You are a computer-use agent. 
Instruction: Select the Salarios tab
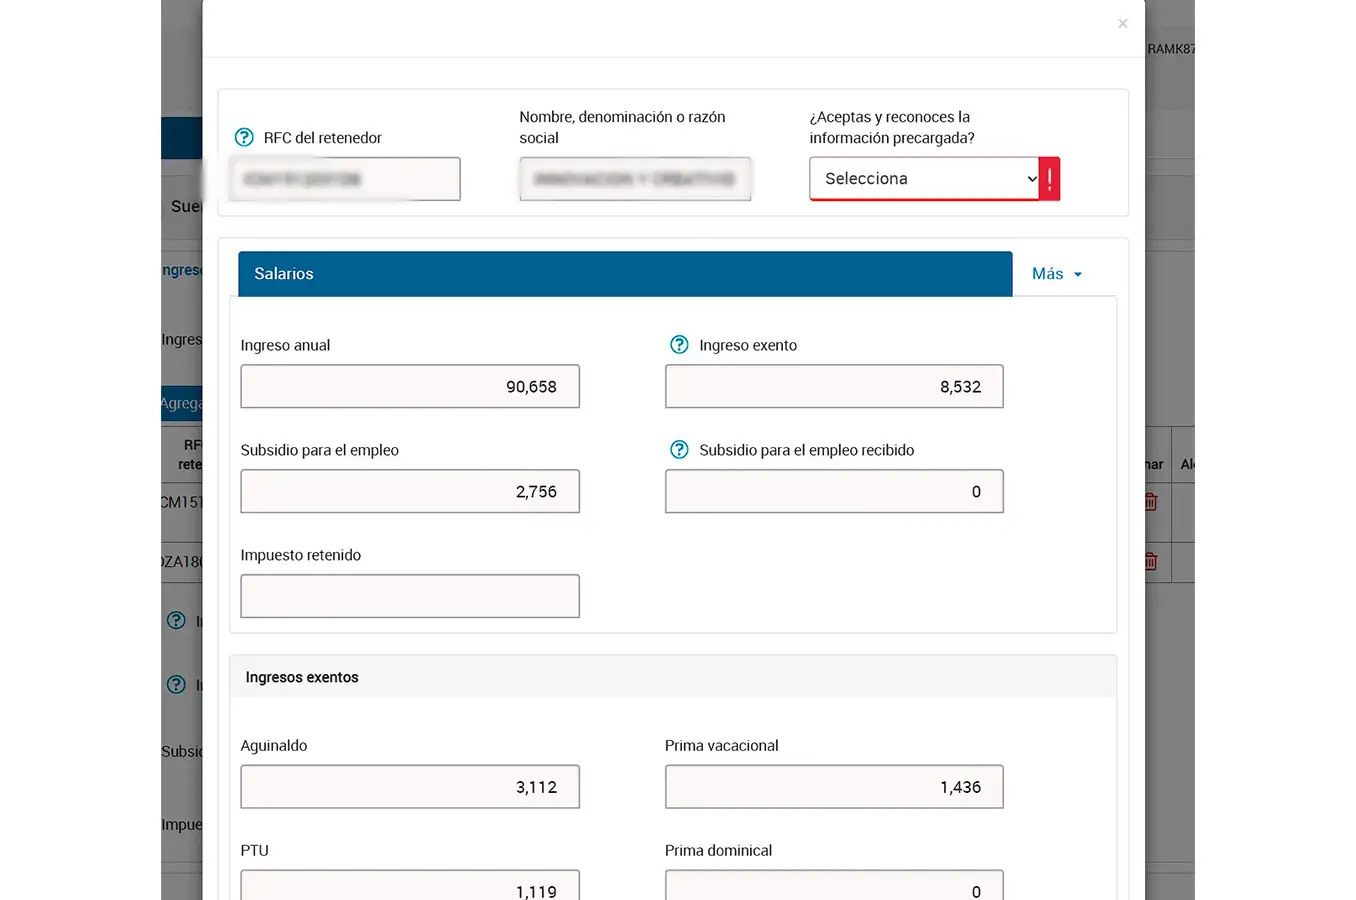point(283,273)
